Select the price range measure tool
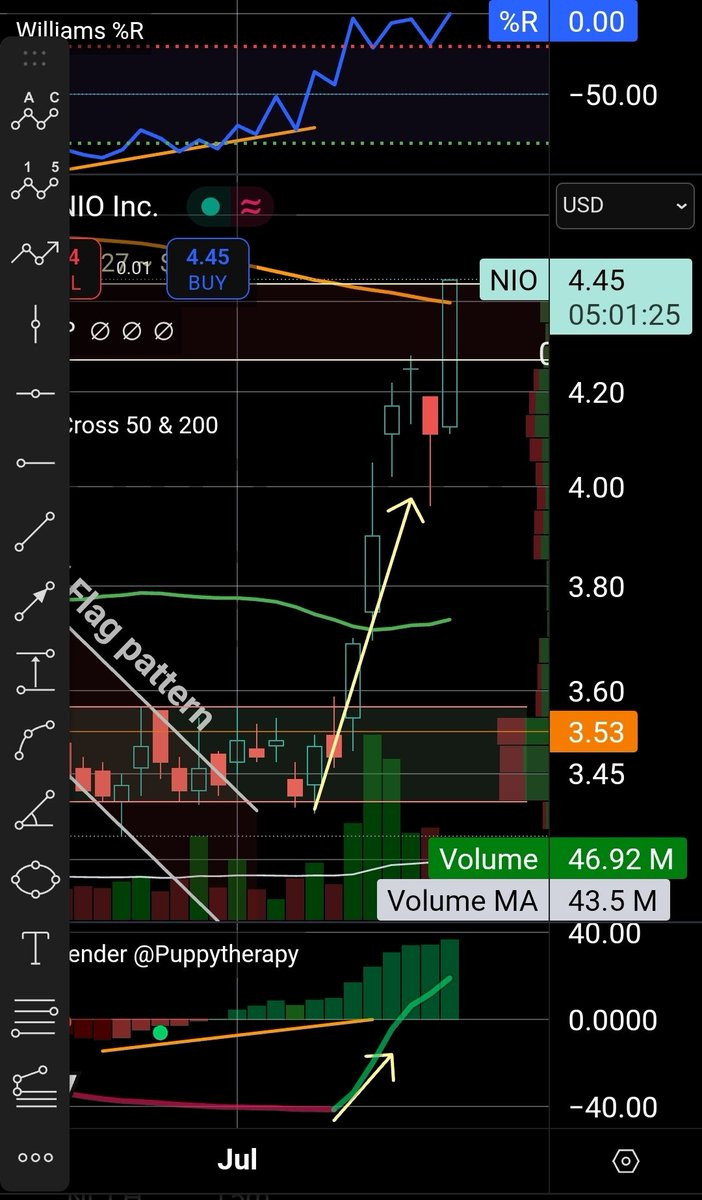 (x=35, y=670)
